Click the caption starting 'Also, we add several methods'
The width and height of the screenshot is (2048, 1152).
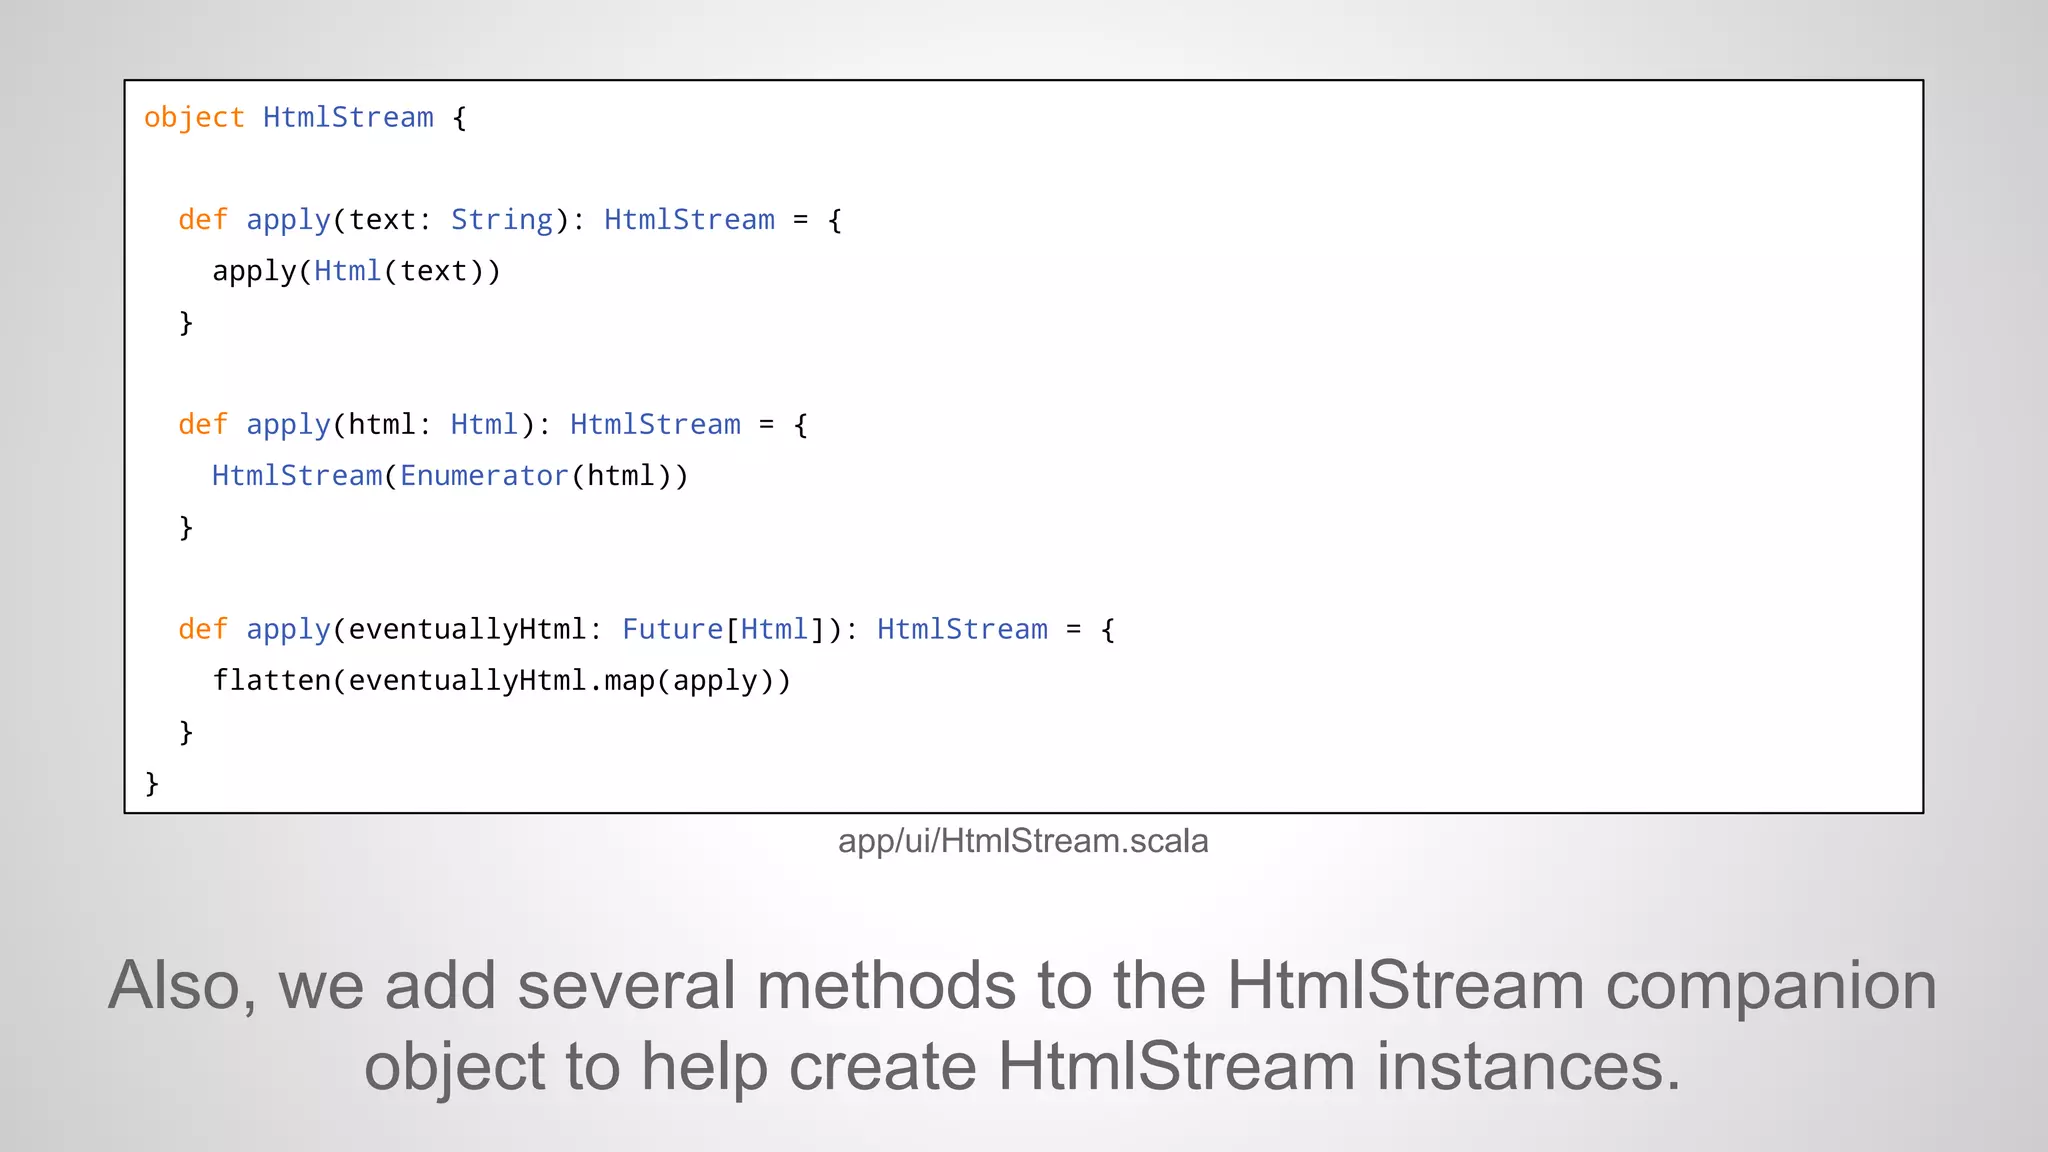pyautogui.click(x=1023, y=1025)
